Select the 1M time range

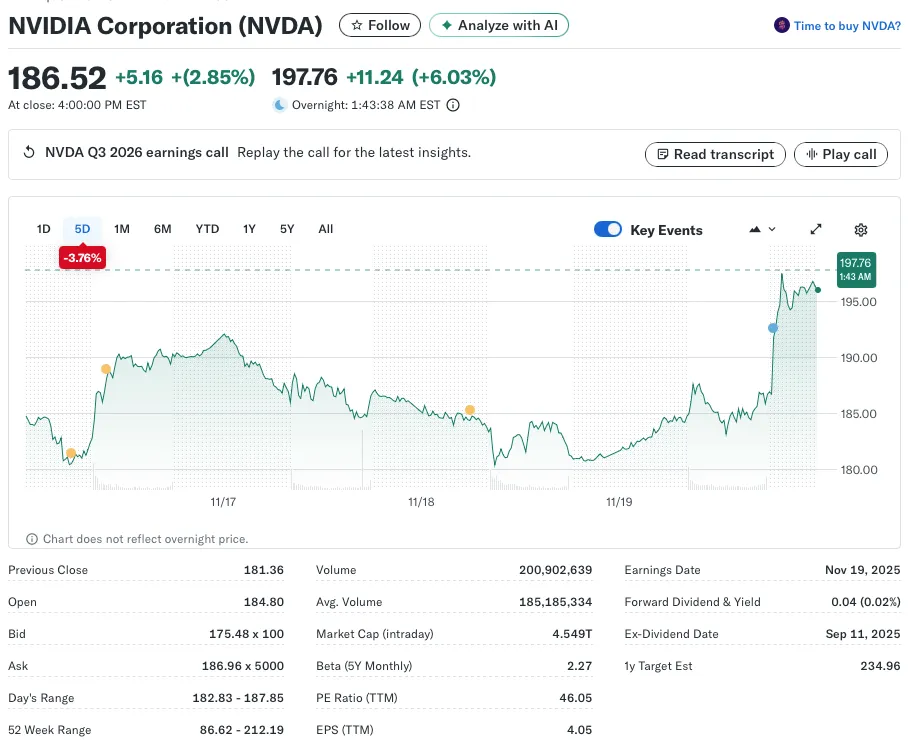pyautogui.click(x=122, y=229)
